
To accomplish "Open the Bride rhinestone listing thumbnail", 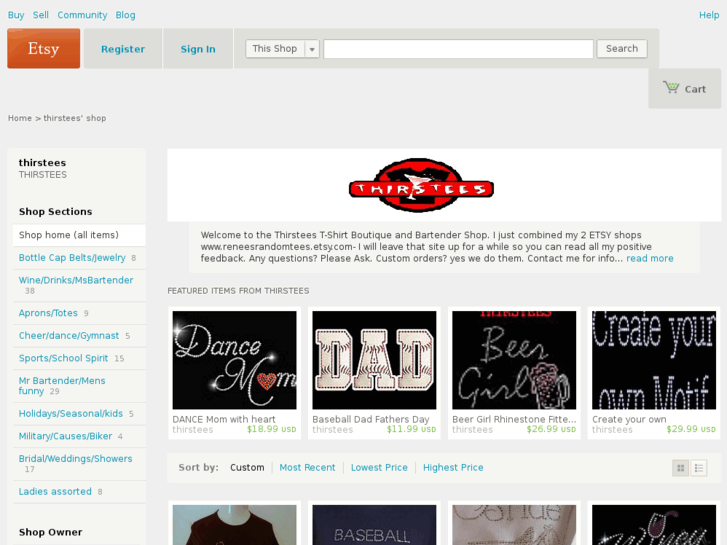I will point(514,525).
